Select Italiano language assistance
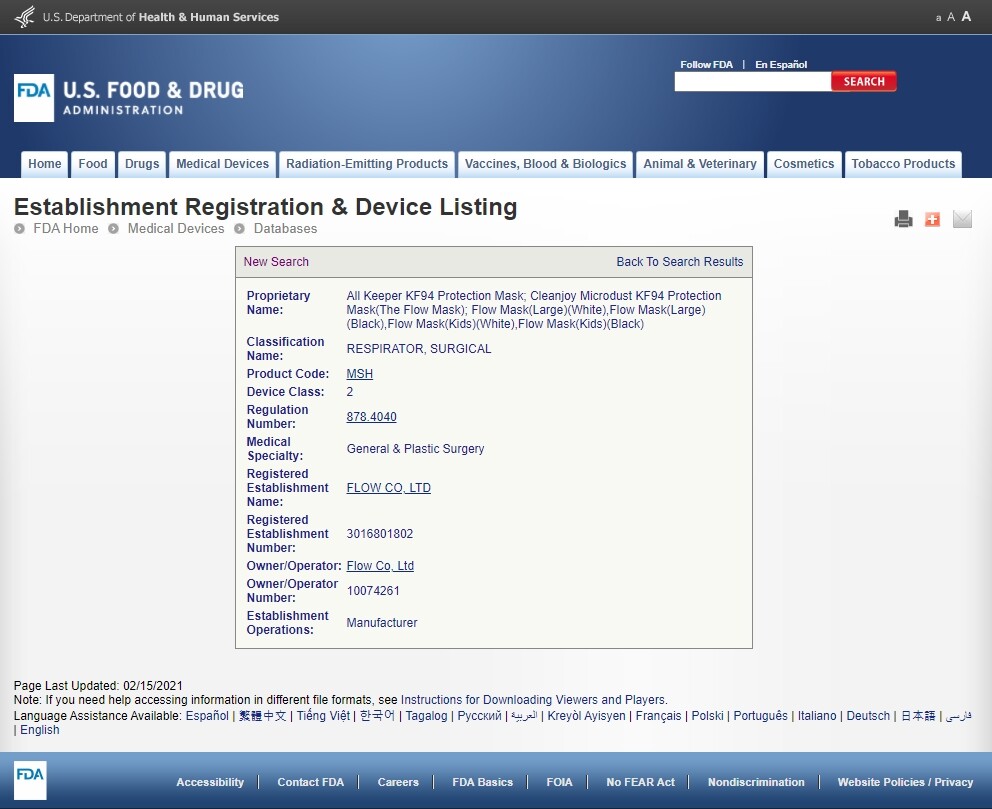Viewport: 992px width, 809px height. tap(817, 715)
